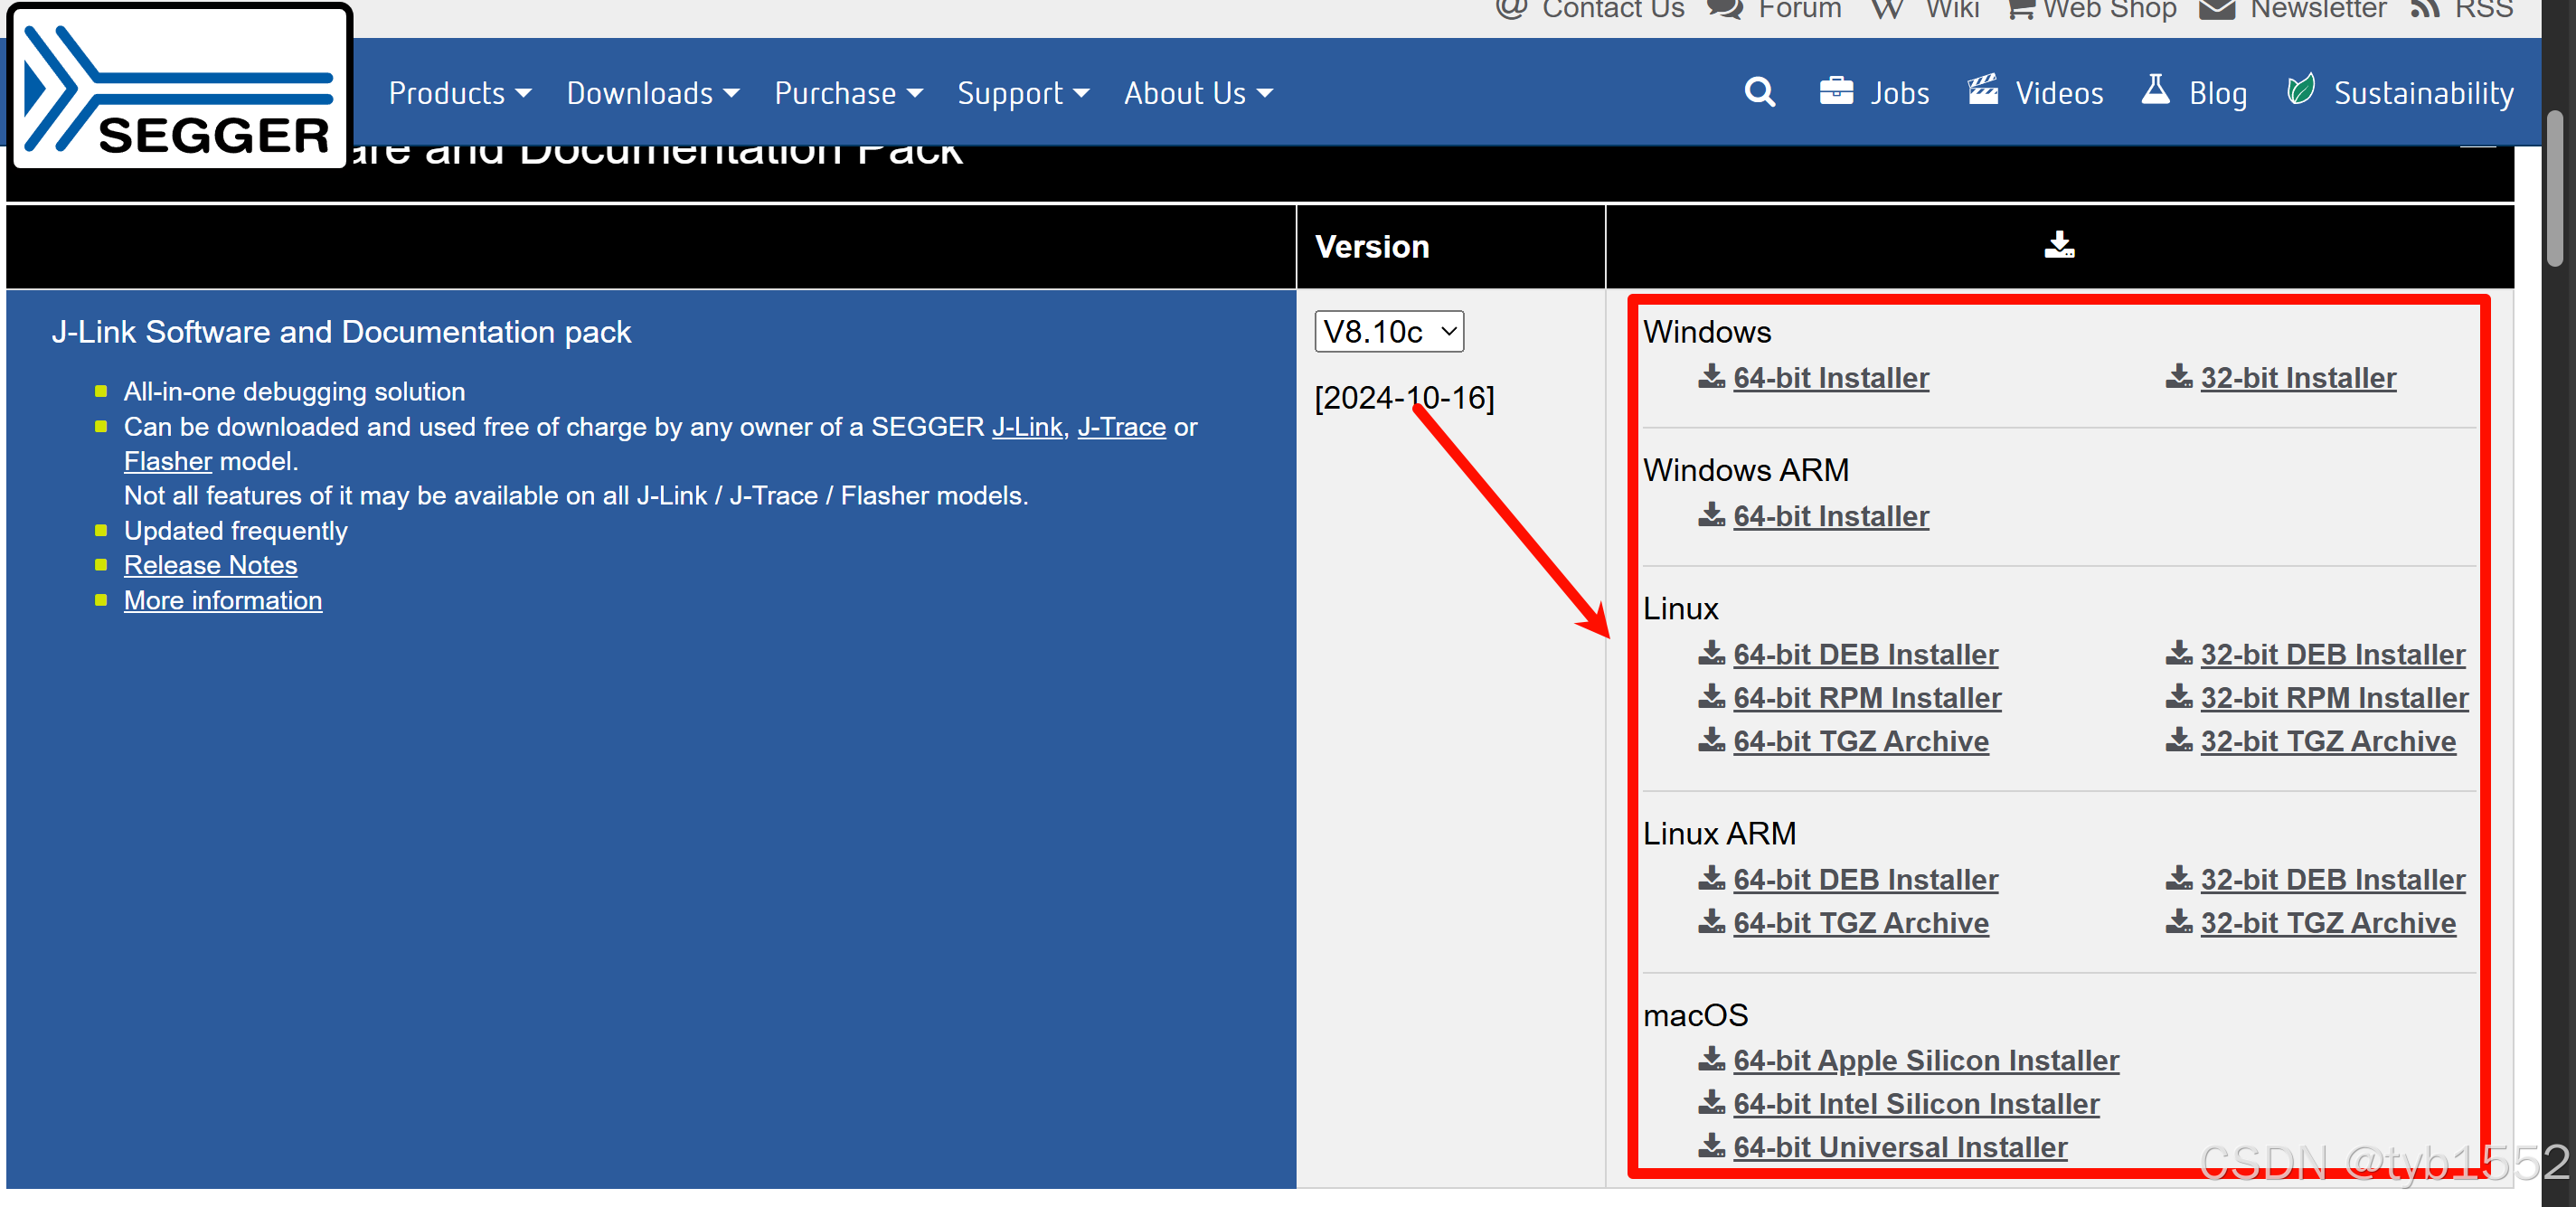Open the Newsletter link
The image size is (2576, 1207).
pyautogui.click(x=2317, y=10)
